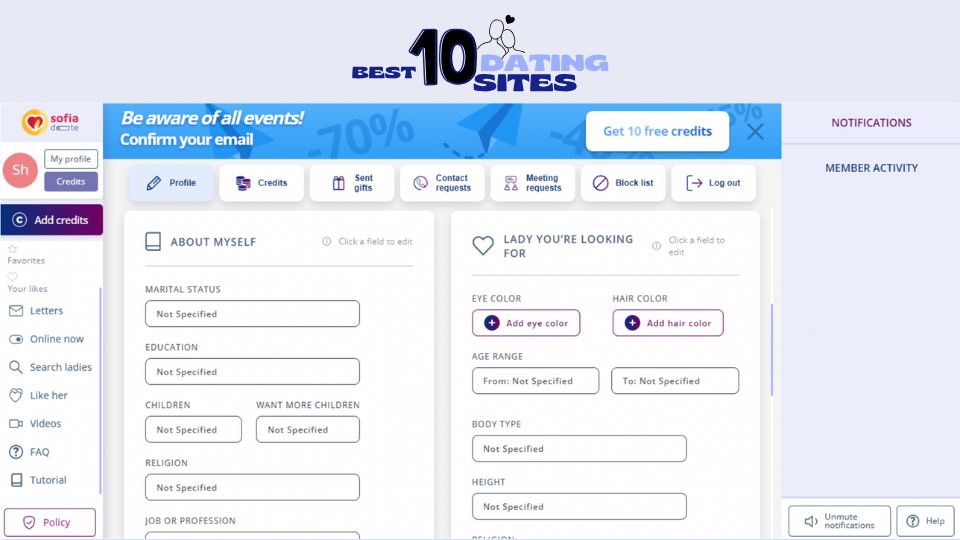This screenshot has height=540, width=960.
Task: Open the Block list tab
Action: (623, 183)
